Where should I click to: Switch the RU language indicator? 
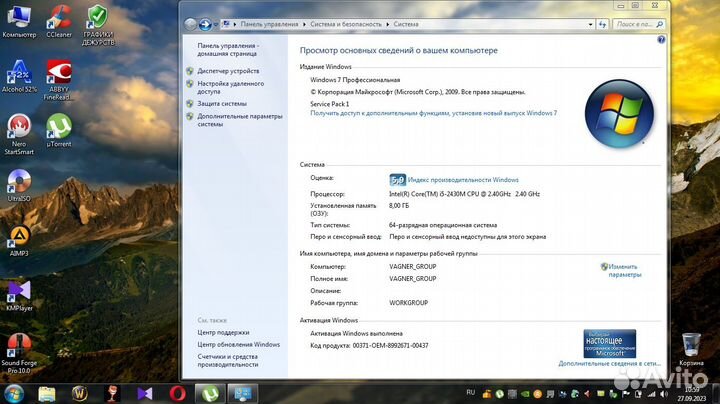pyautogui.click(x=471, y=393)
